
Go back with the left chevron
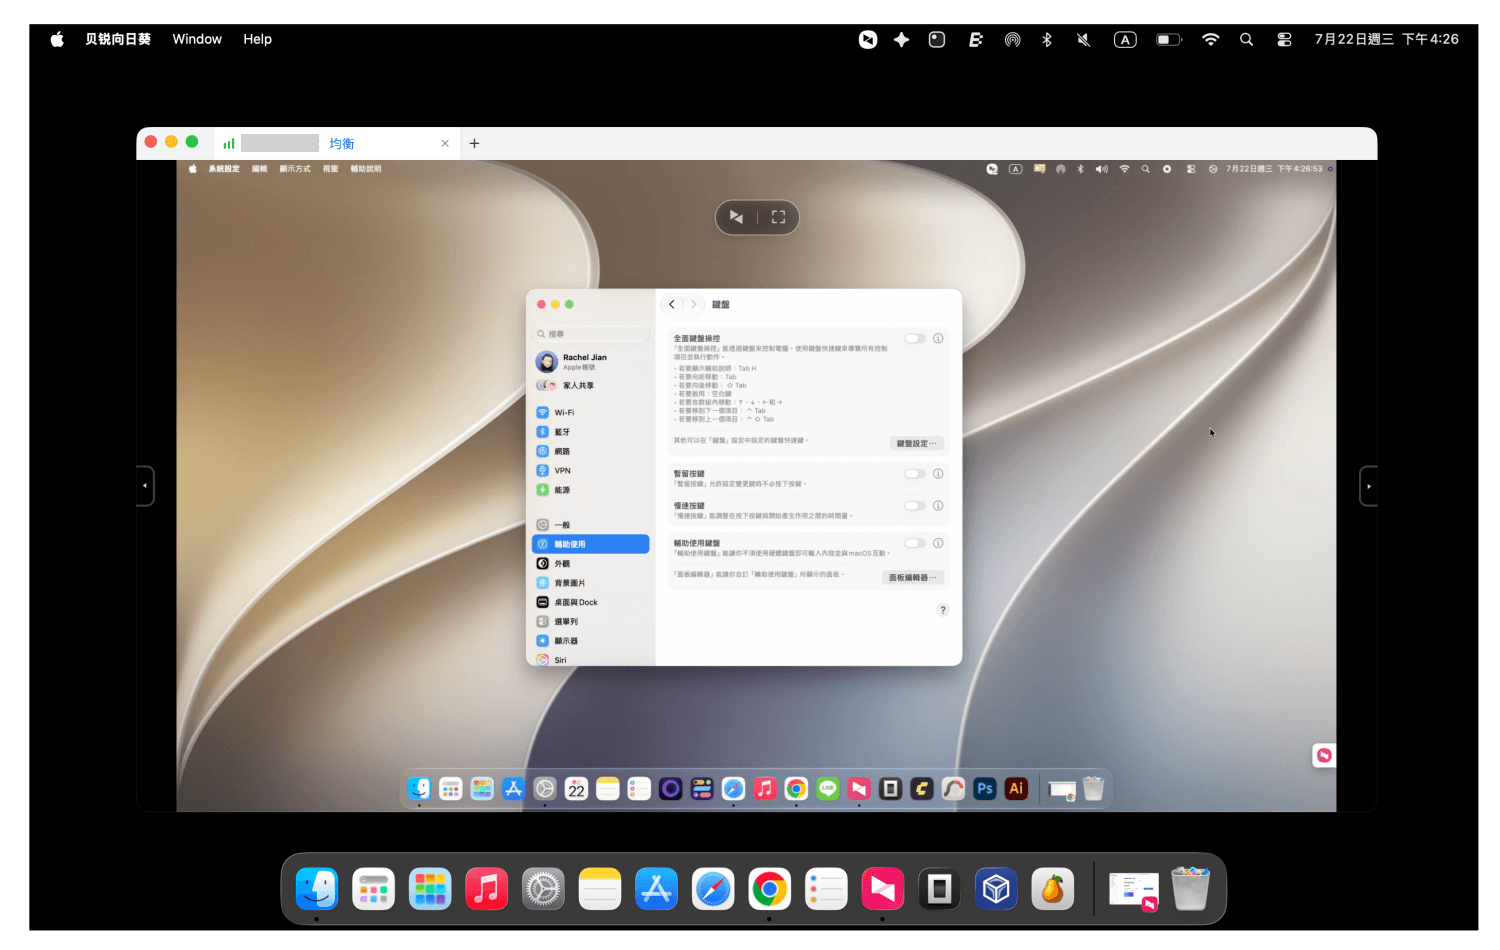pos(672,304)
